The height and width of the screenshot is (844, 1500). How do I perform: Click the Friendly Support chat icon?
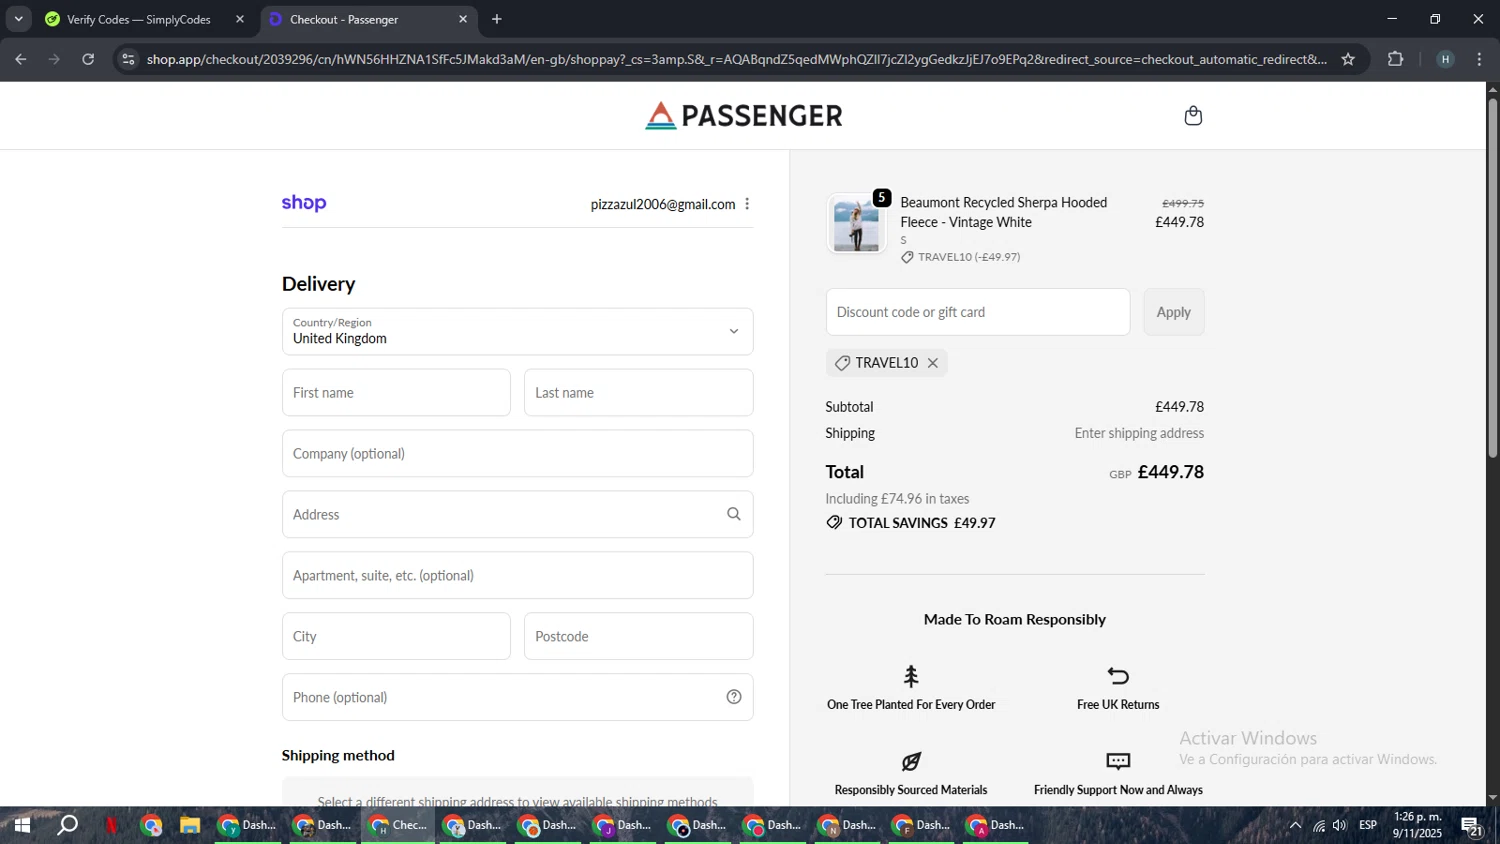[x=1118, y=762]
